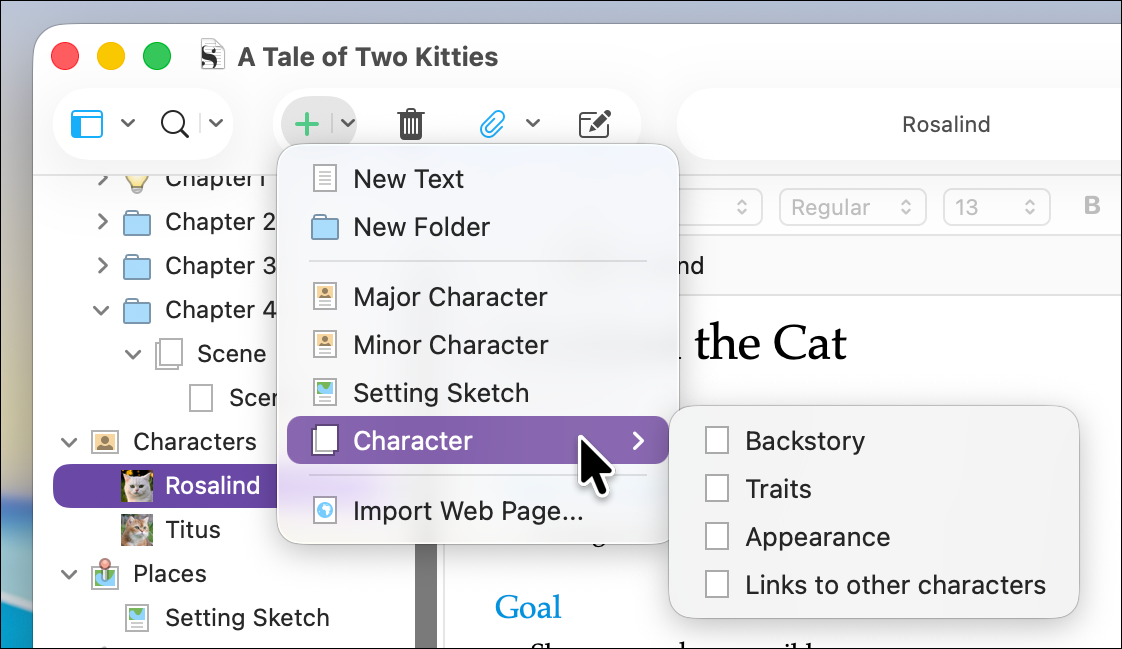The width and height of the screenshot is (1122, 649).
Task: Select New Text menu item
Action: (x=408, y=179)
